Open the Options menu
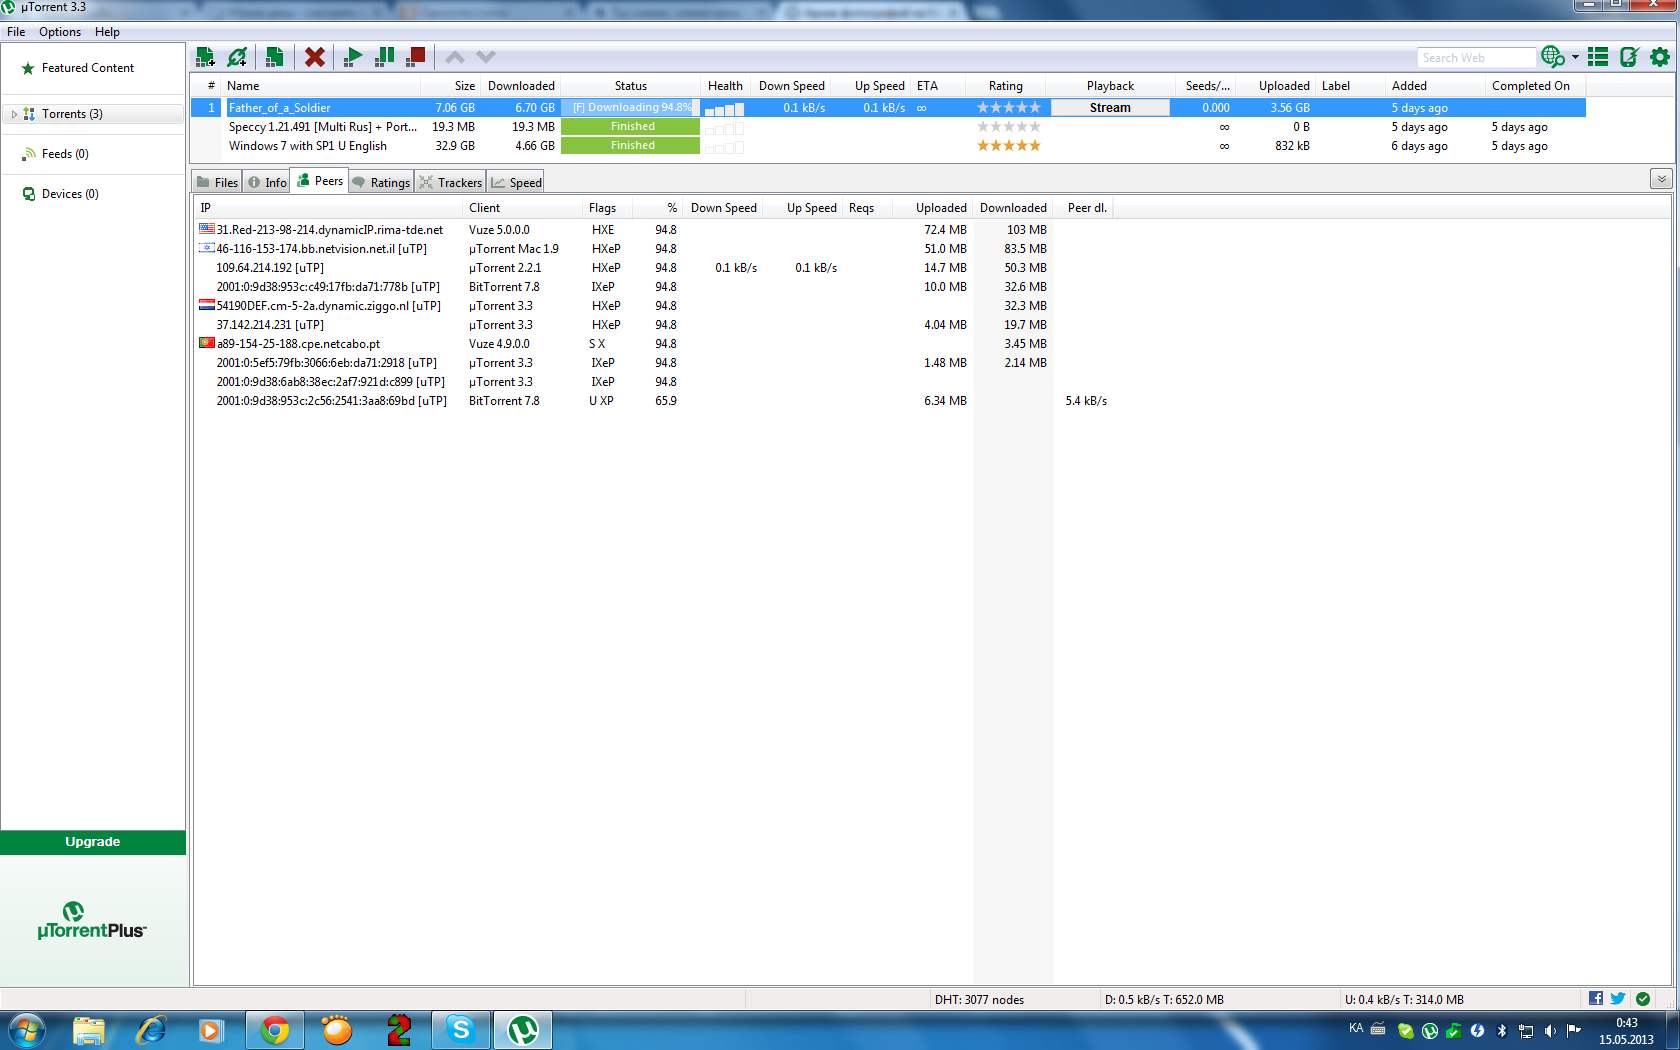 [x=60, y=32]
